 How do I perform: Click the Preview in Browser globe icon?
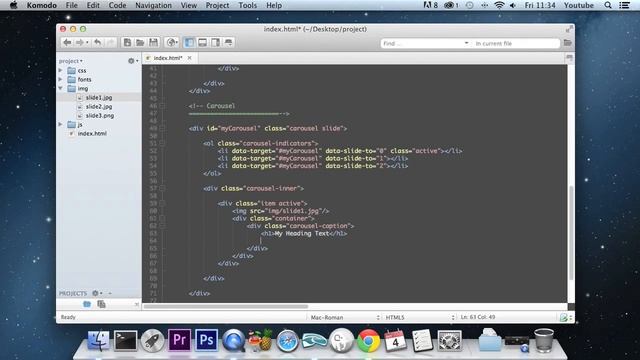[x=171, y=42]
